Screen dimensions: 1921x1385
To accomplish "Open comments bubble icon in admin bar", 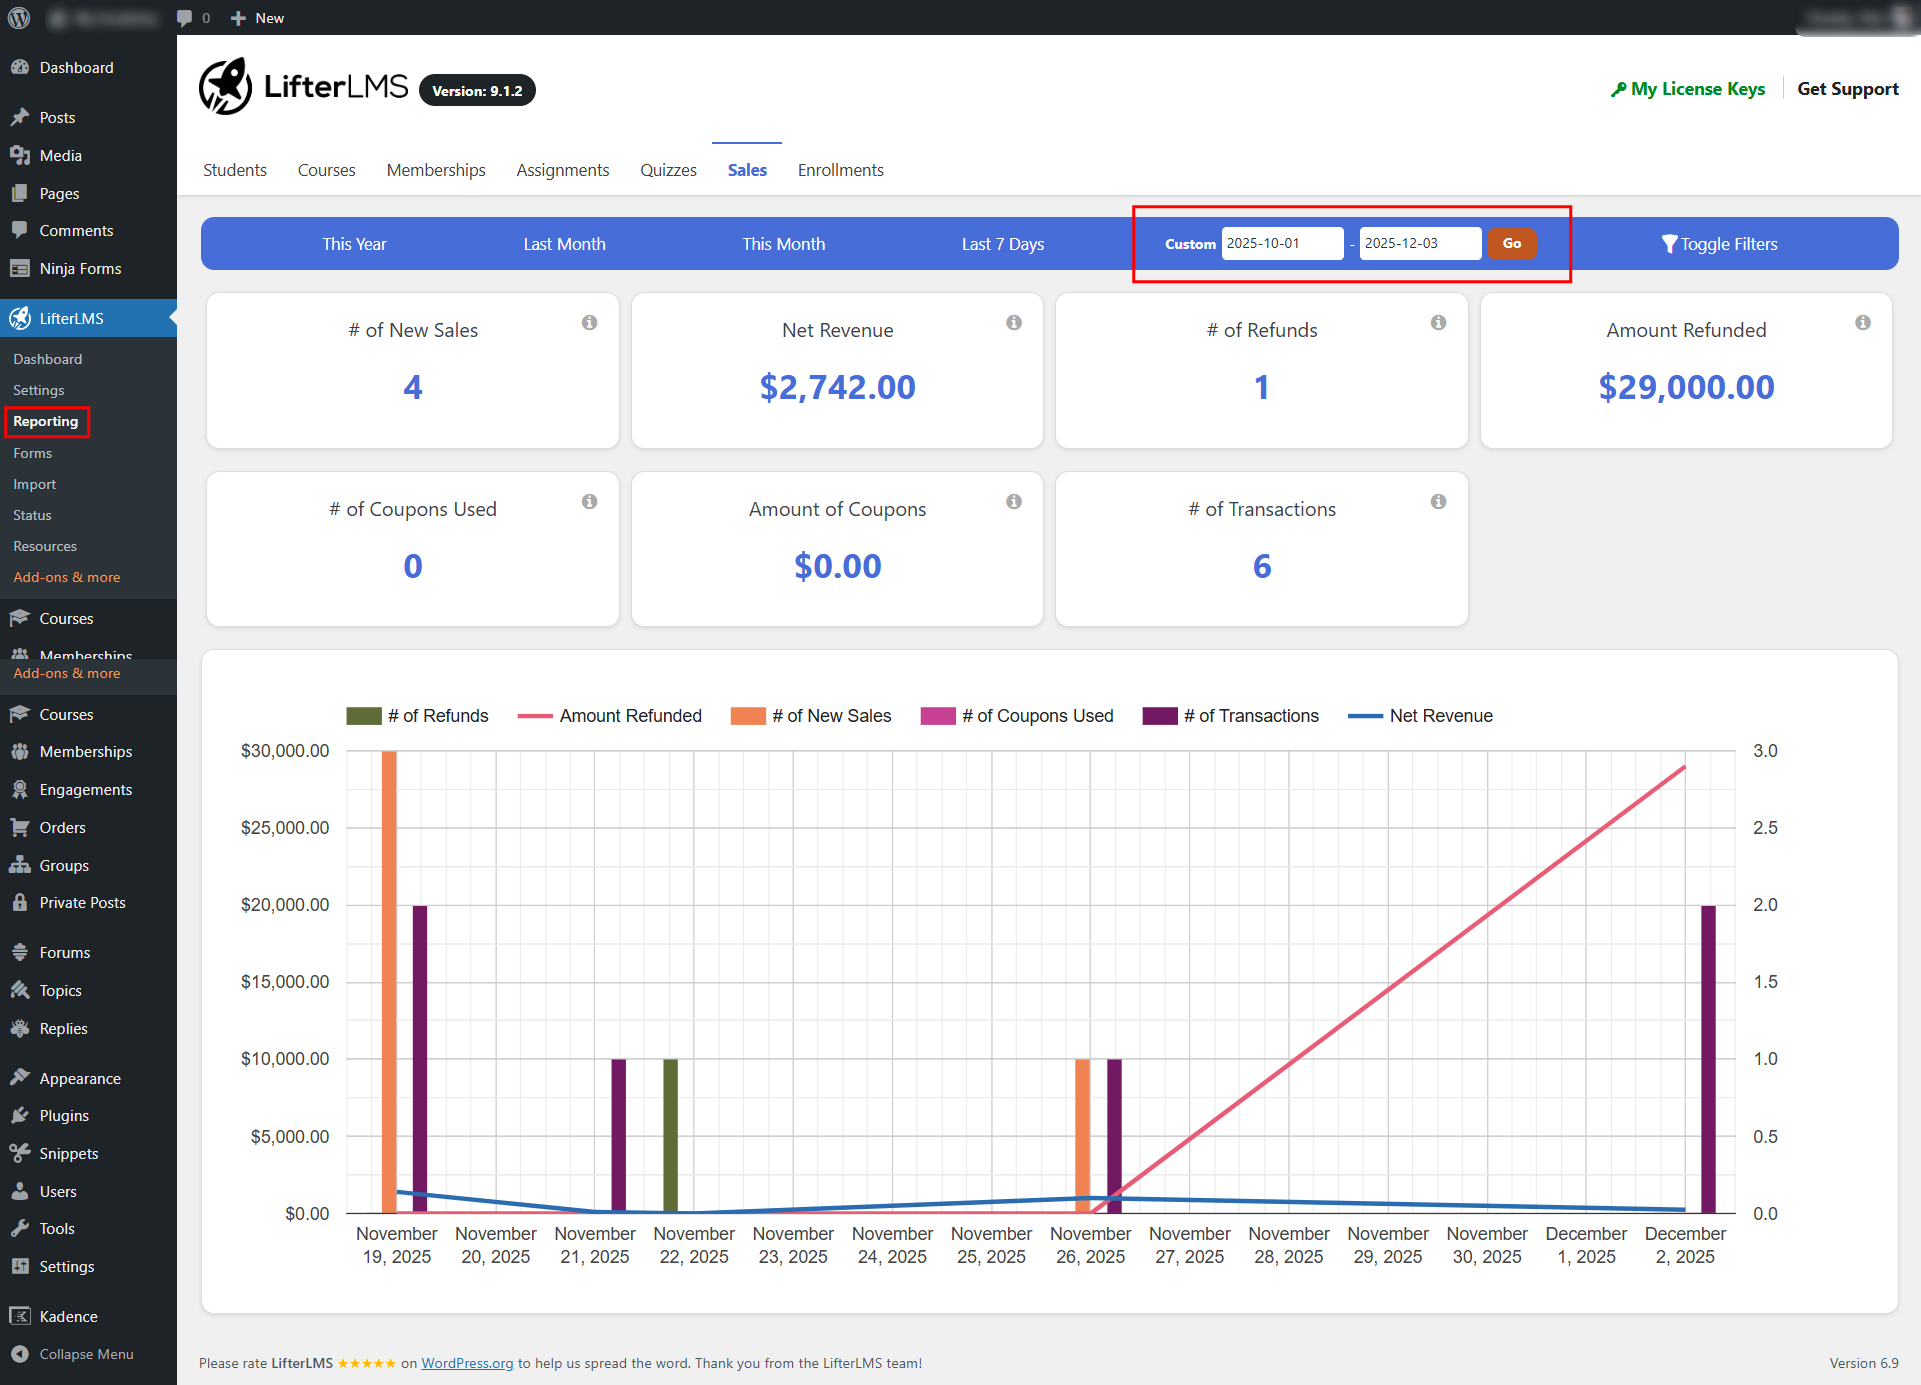I will pos(184,18).
